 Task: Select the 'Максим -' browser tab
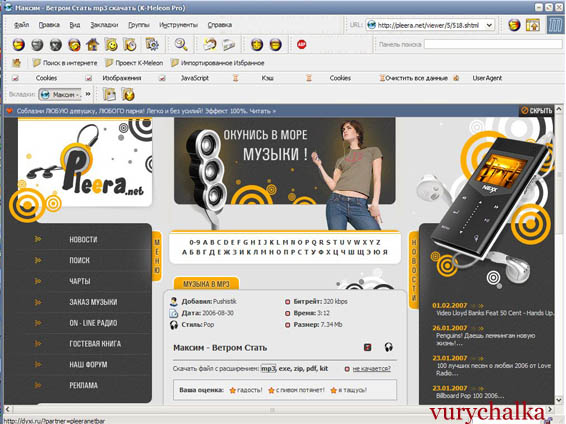(x=61, y=95)
